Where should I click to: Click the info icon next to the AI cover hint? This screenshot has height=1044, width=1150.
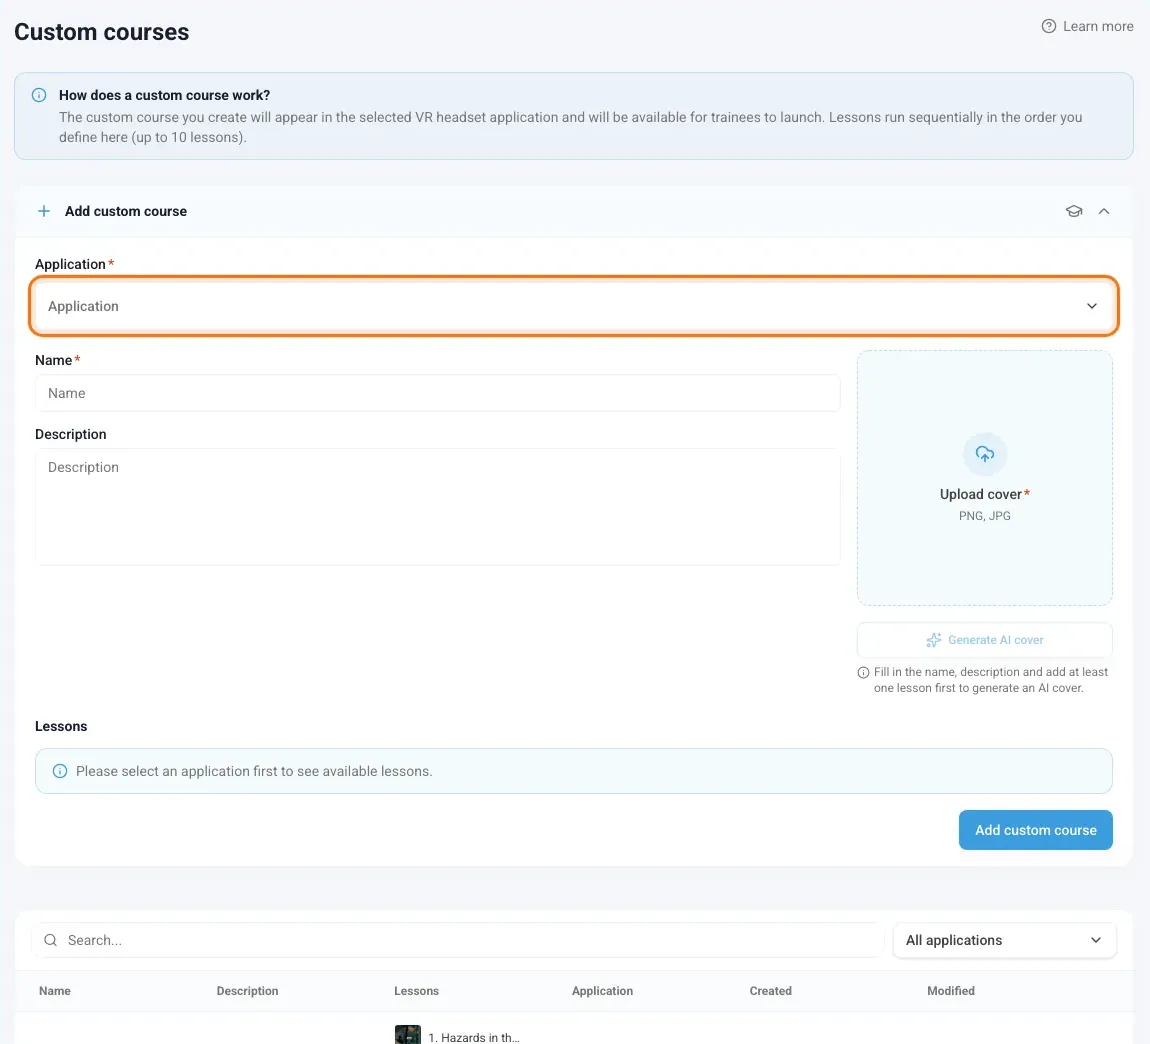coord(863,673)
